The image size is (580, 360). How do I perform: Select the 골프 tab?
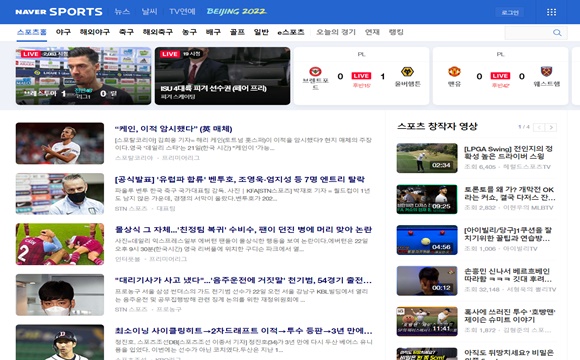[237, 32]
